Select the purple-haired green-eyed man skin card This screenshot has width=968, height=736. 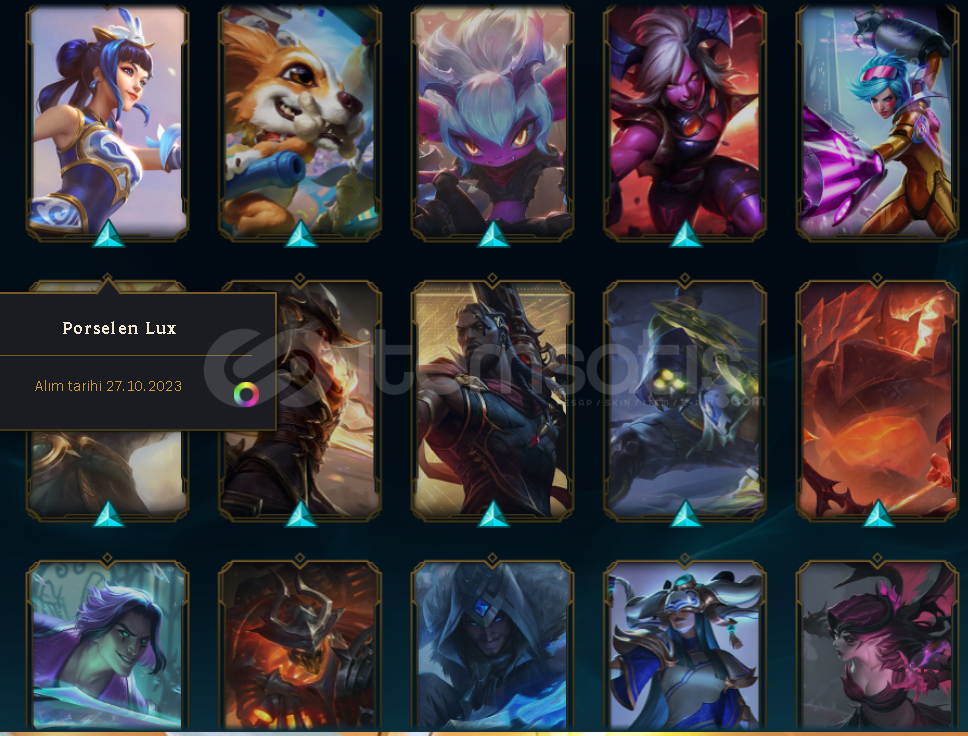(x=107, y=645)
